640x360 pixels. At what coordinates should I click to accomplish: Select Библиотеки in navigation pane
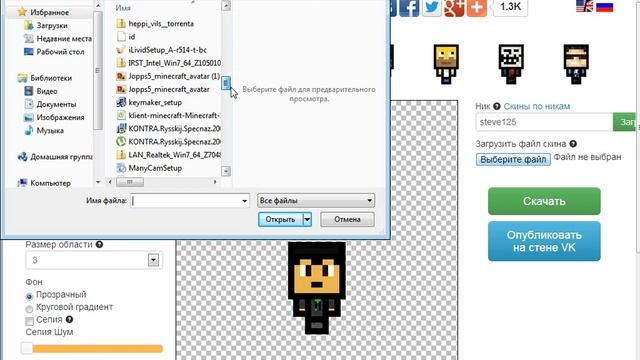(45, 78)
